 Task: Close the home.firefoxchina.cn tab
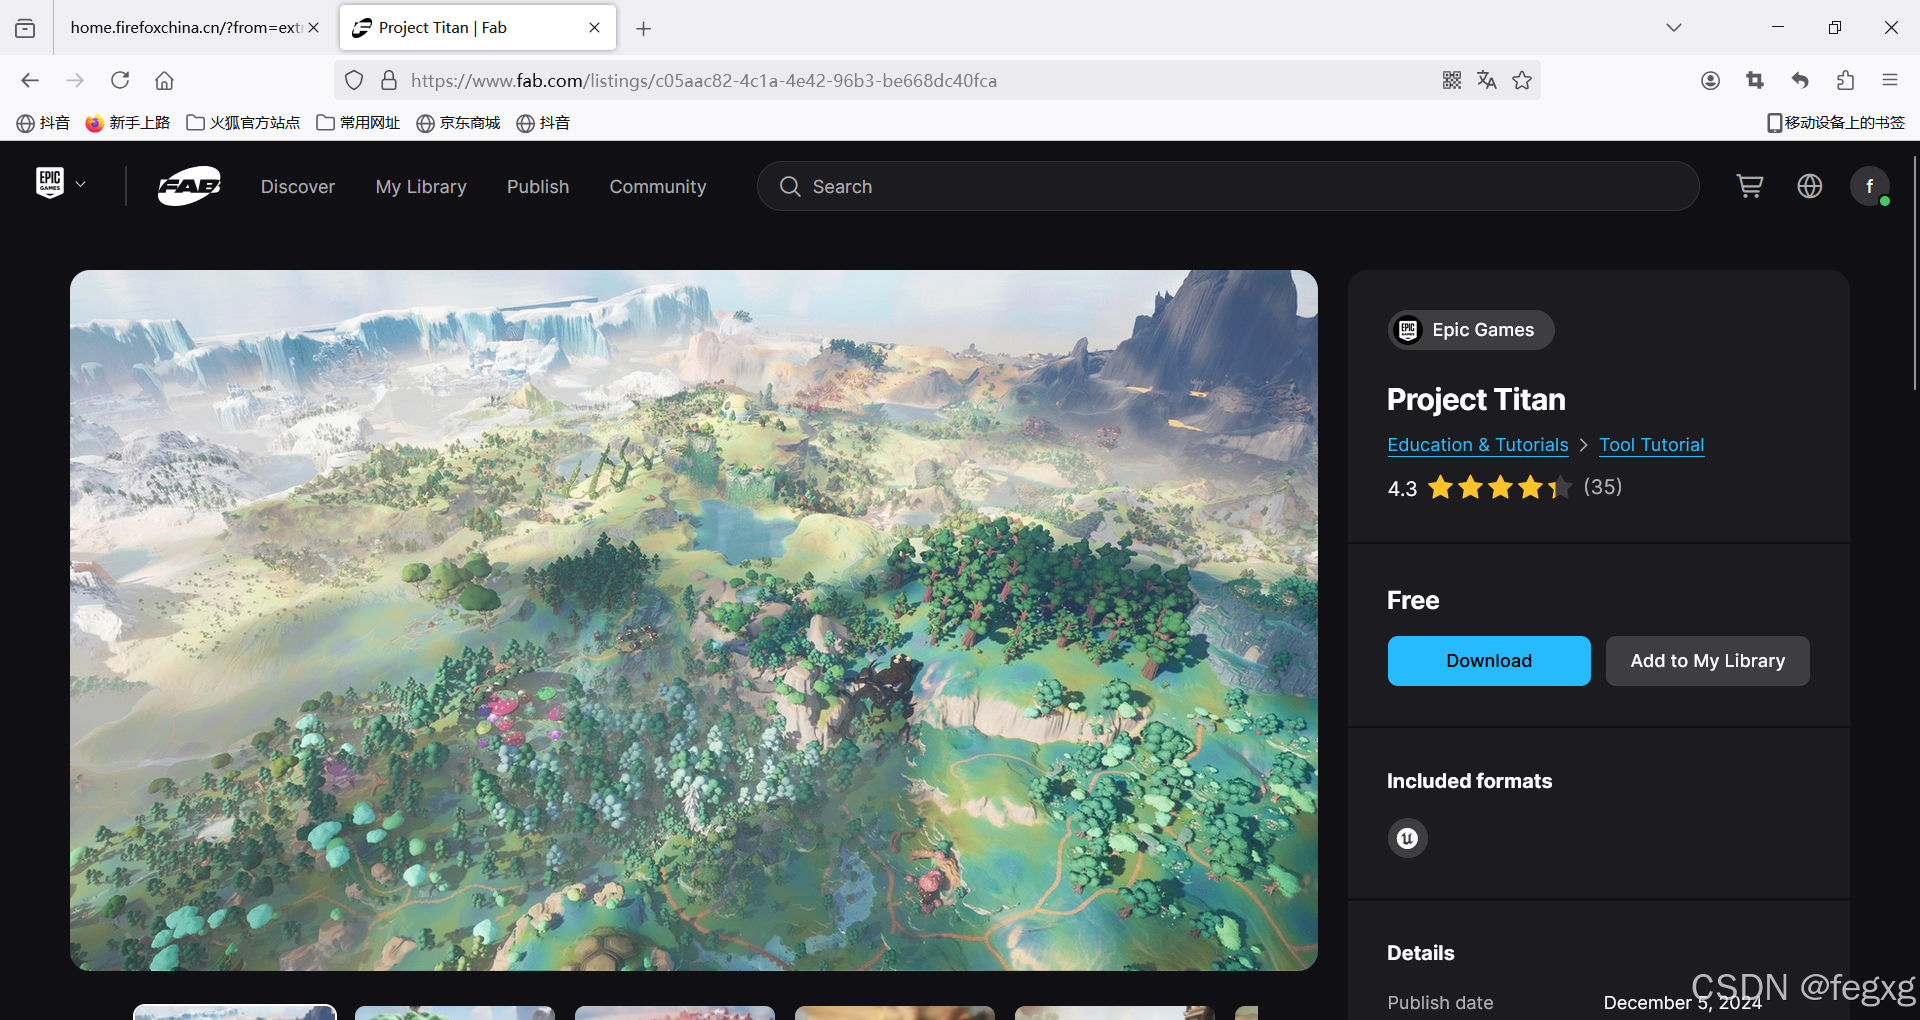314,28
